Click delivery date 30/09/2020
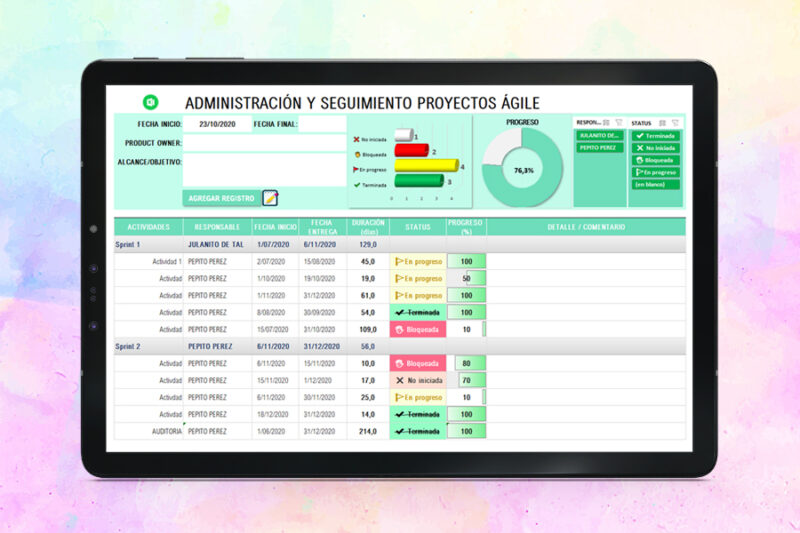The image size is (800, 533). pyautogui.click(x=319, y=313)
